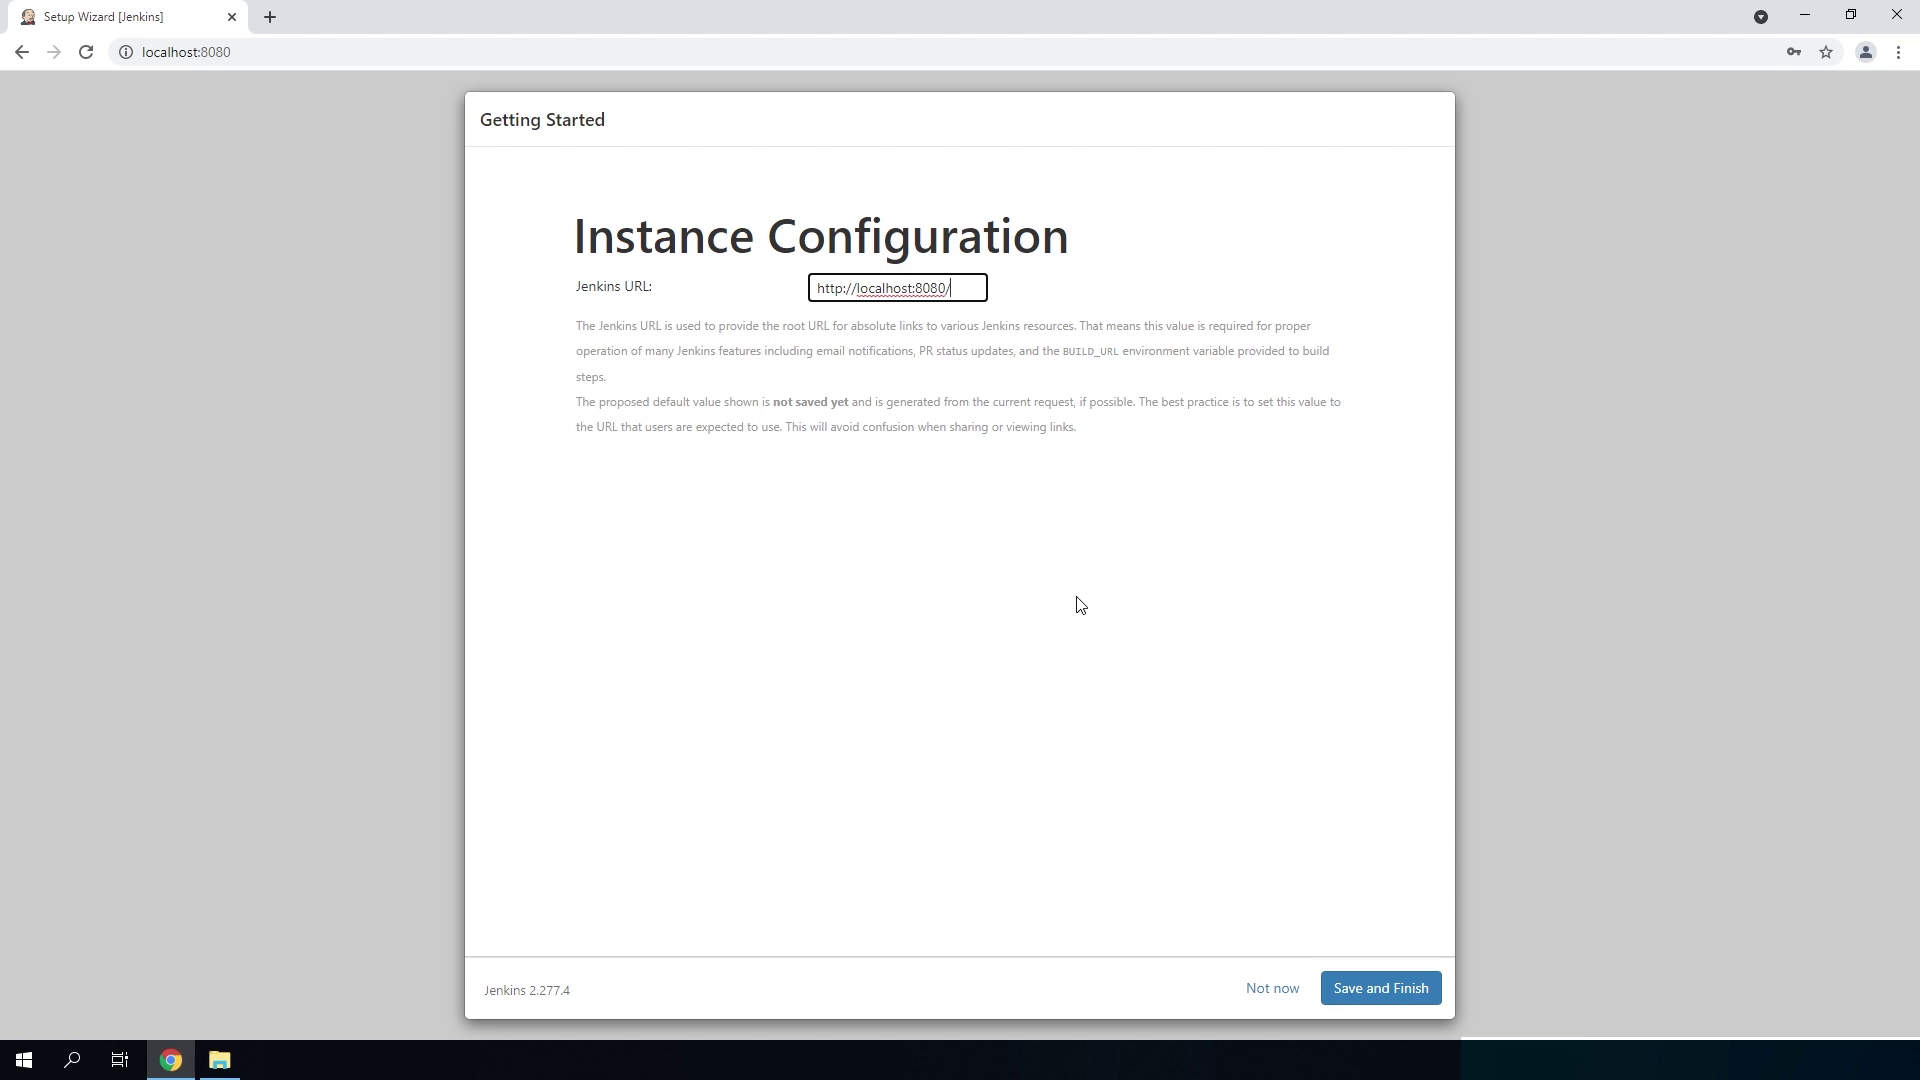Open Task View on taskbar
Viewport: 1920px width, 1080px height.
pos(120,1060)
